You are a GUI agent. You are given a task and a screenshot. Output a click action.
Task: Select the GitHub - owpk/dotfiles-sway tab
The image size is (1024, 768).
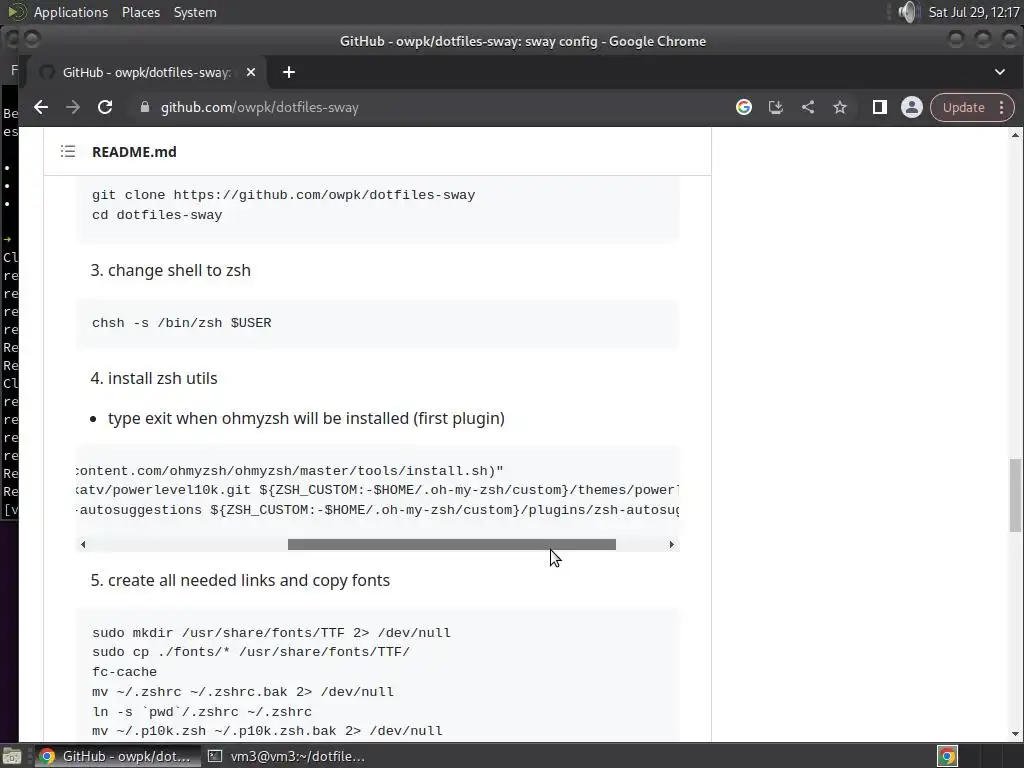pyautogui.click(x=145, y=72)
